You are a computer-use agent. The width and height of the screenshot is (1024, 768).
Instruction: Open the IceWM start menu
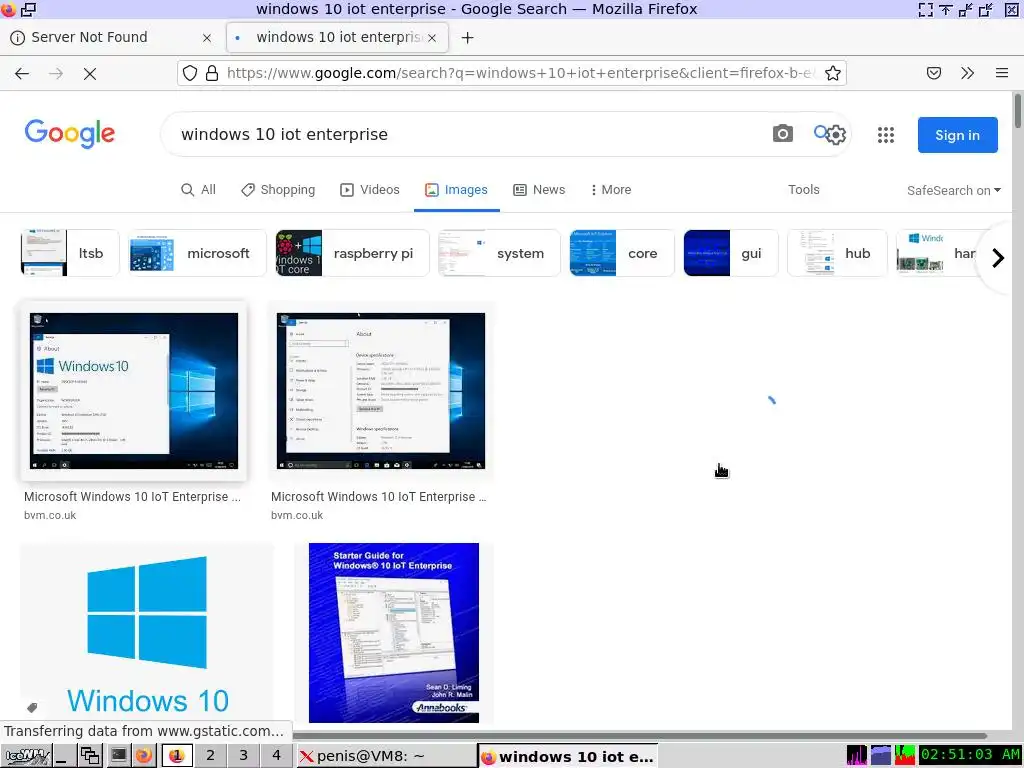[x=25, y=756]
